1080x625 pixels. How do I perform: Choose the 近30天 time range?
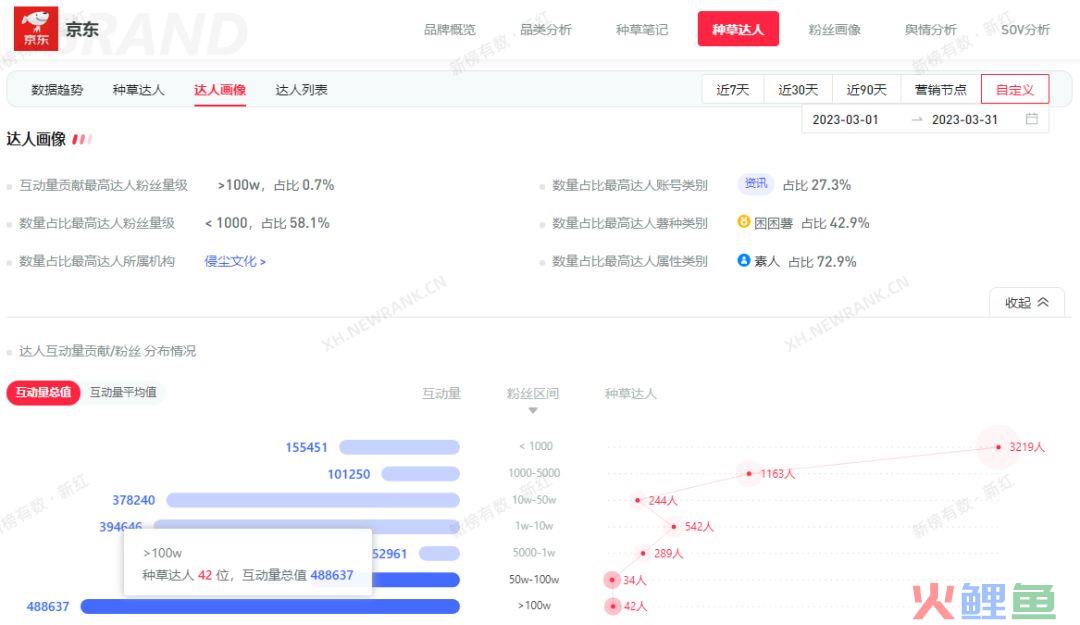point(798,90)
